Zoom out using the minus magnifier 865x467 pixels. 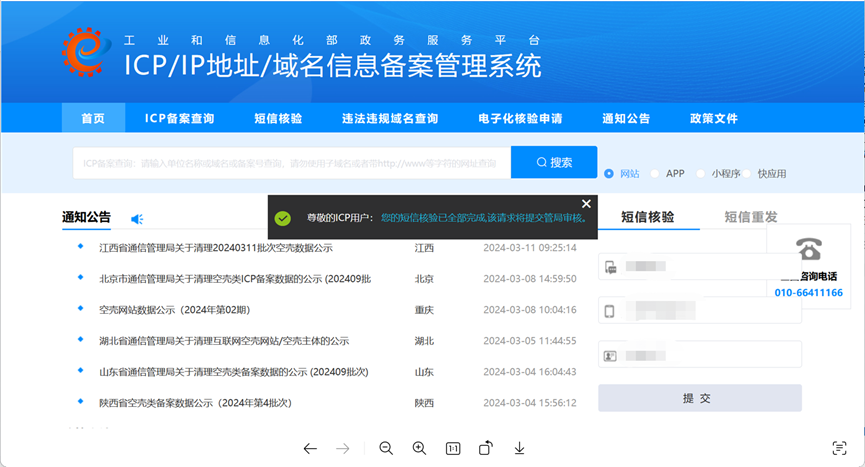(386, 448)
